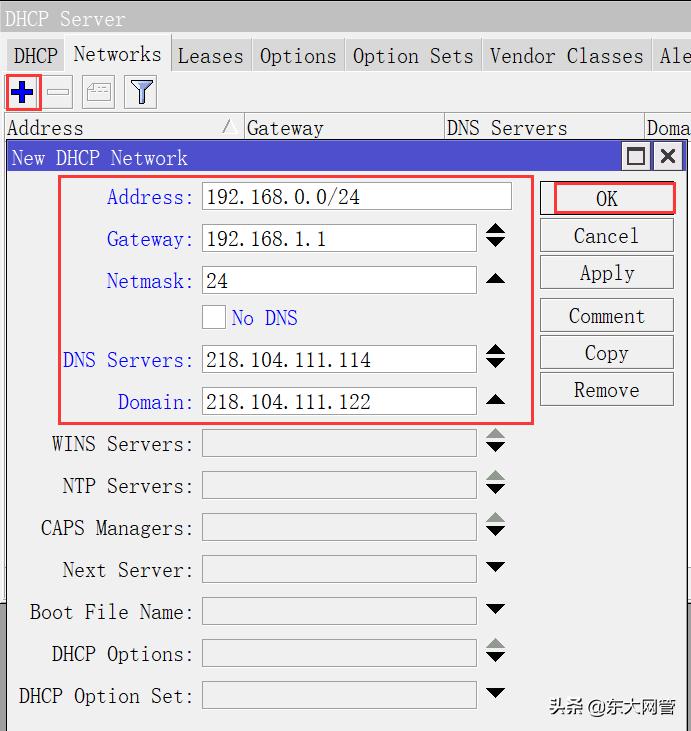Image resolution: width=691 pixels, height=731 pixels.
Task: Sort by the DNS Servers column header
Action: (x=544, y=127)
